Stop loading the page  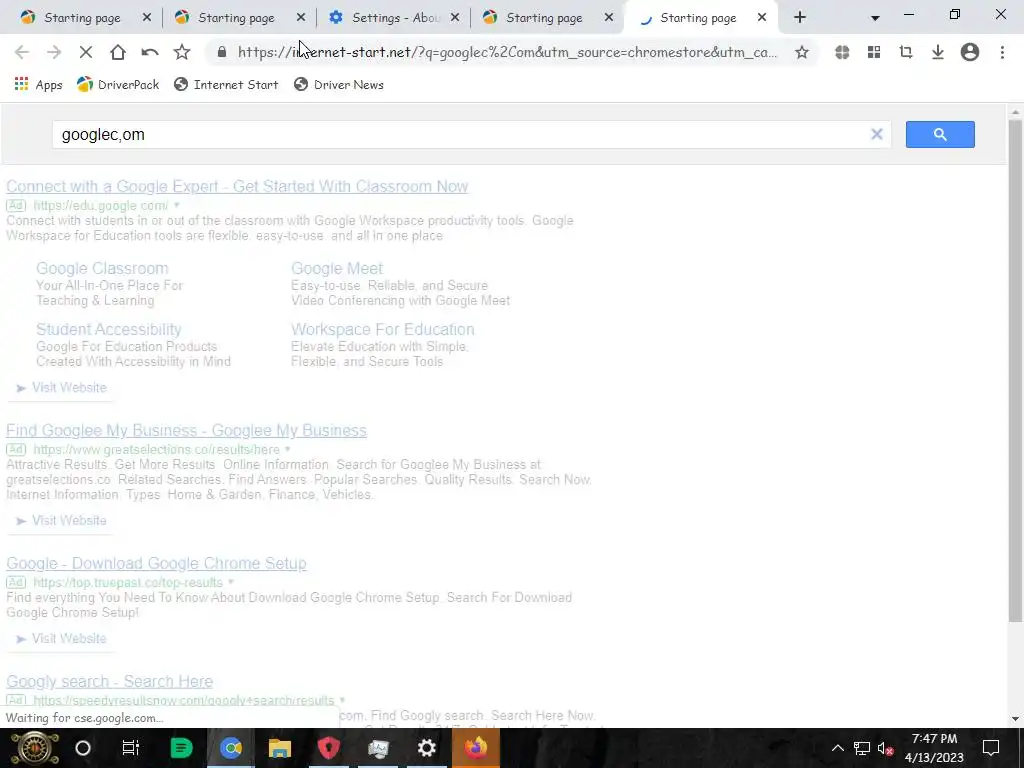click(86, 52)
